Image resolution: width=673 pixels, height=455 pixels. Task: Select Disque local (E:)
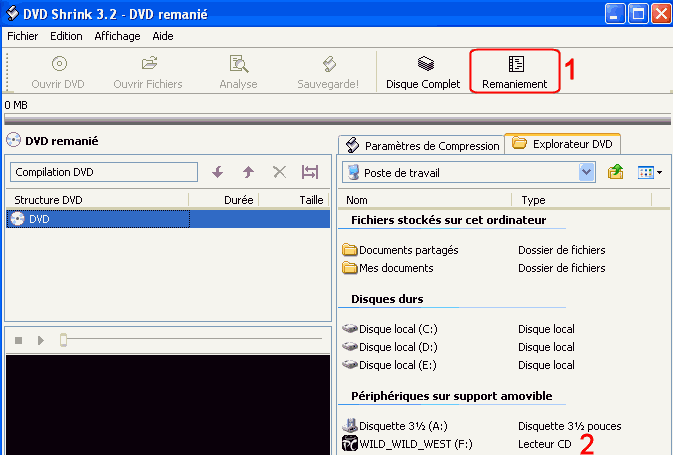(389, 365)
